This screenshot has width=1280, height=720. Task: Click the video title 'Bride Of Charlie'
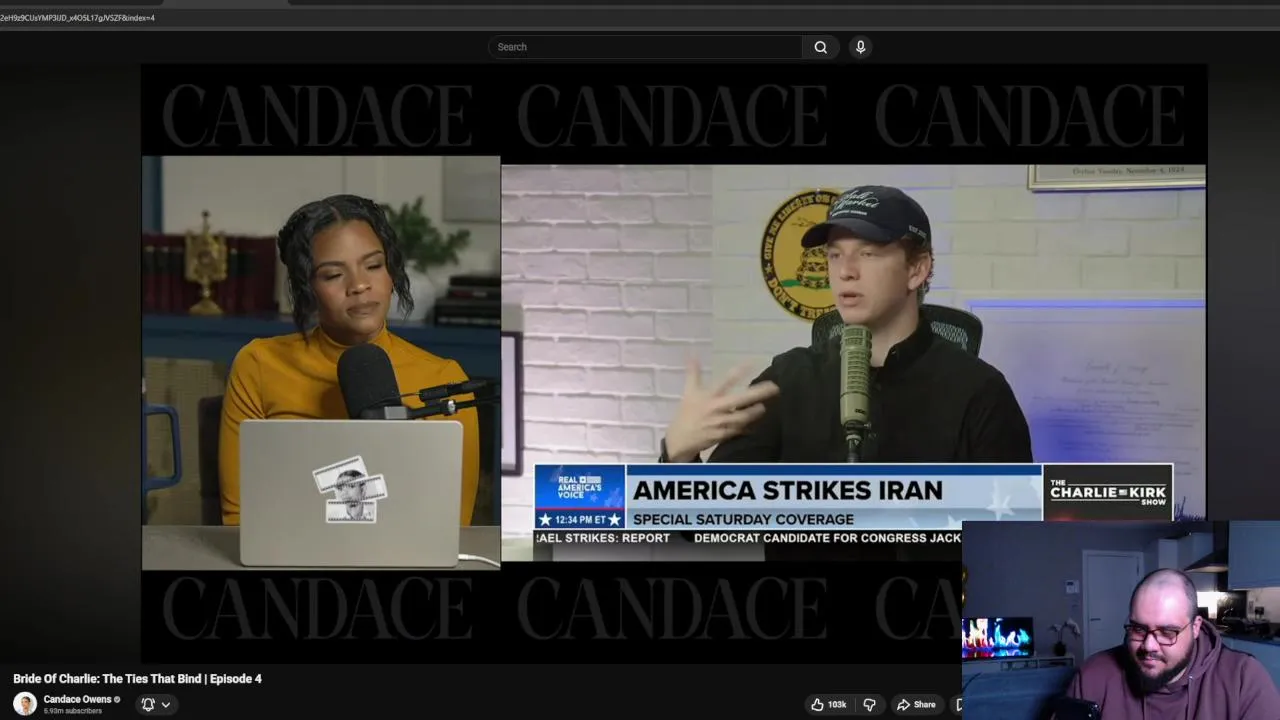tap(137, 679)
